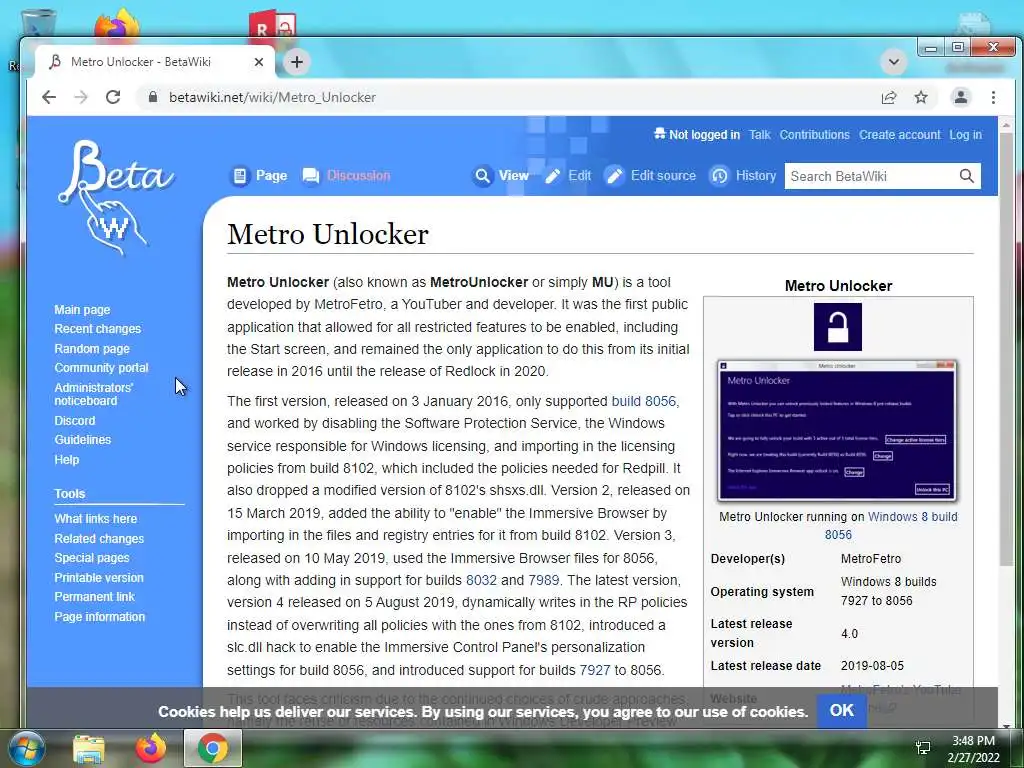This screenshot has width=1024, height=768.
Task: Open the Windows Start button
Action: (x=26, y=748)
